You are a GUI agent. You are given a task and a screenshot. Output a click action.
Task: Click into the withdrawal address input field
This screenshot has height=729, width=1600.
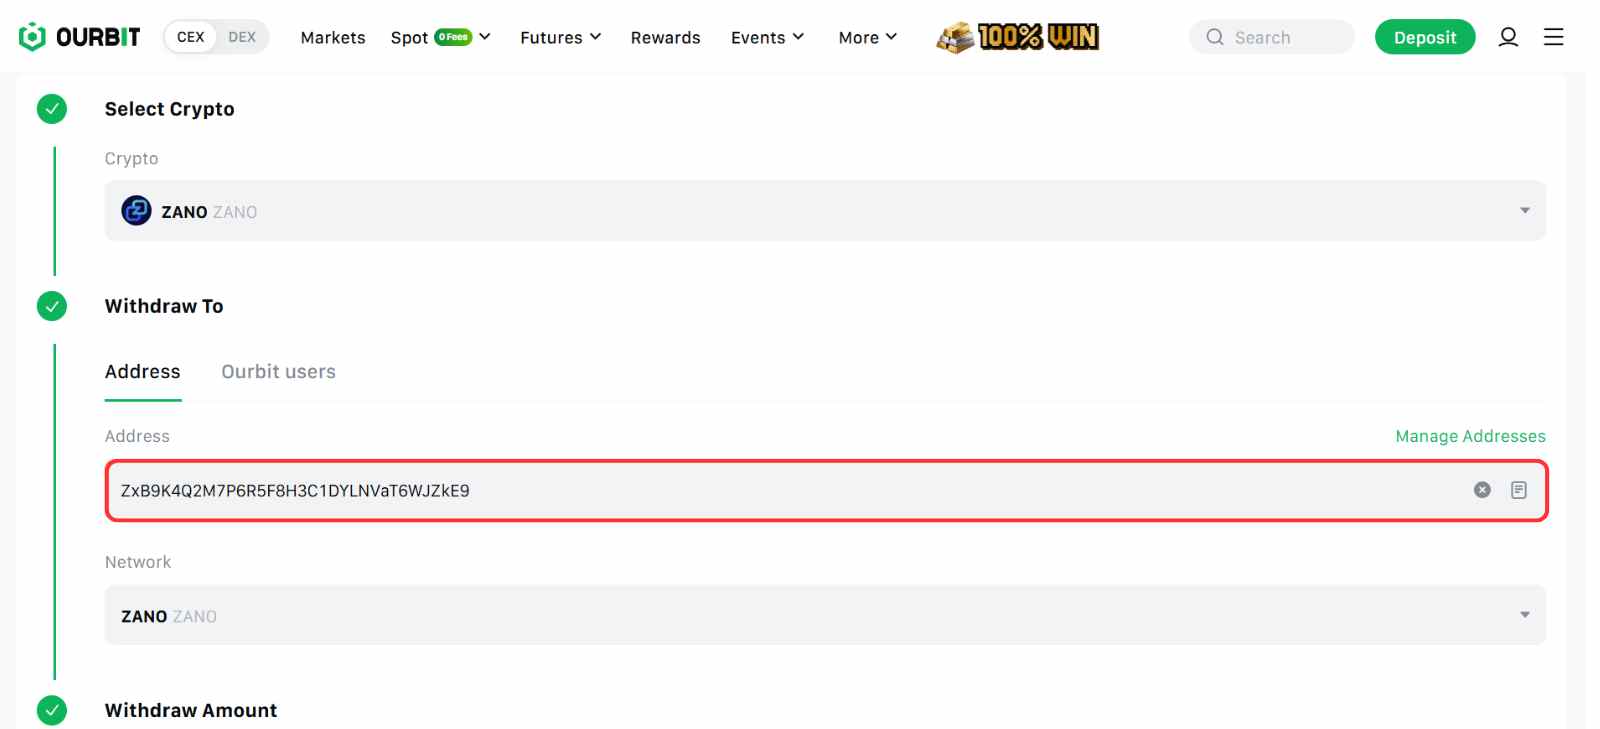click(x=780, y=491)
